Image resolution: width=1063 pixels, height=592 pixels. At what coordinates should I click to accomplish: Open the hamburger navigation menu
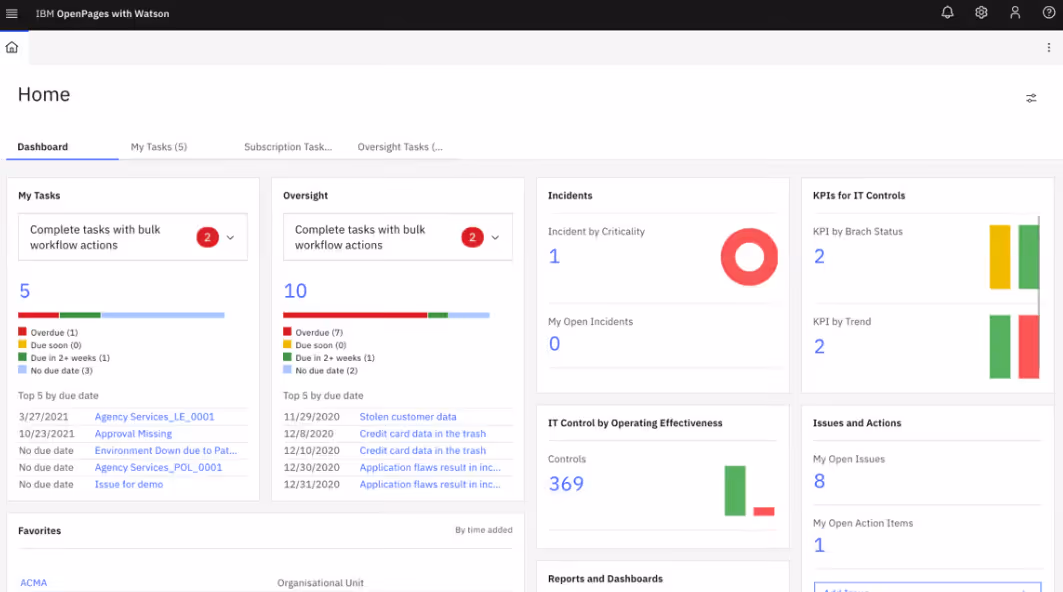[12, 14]
